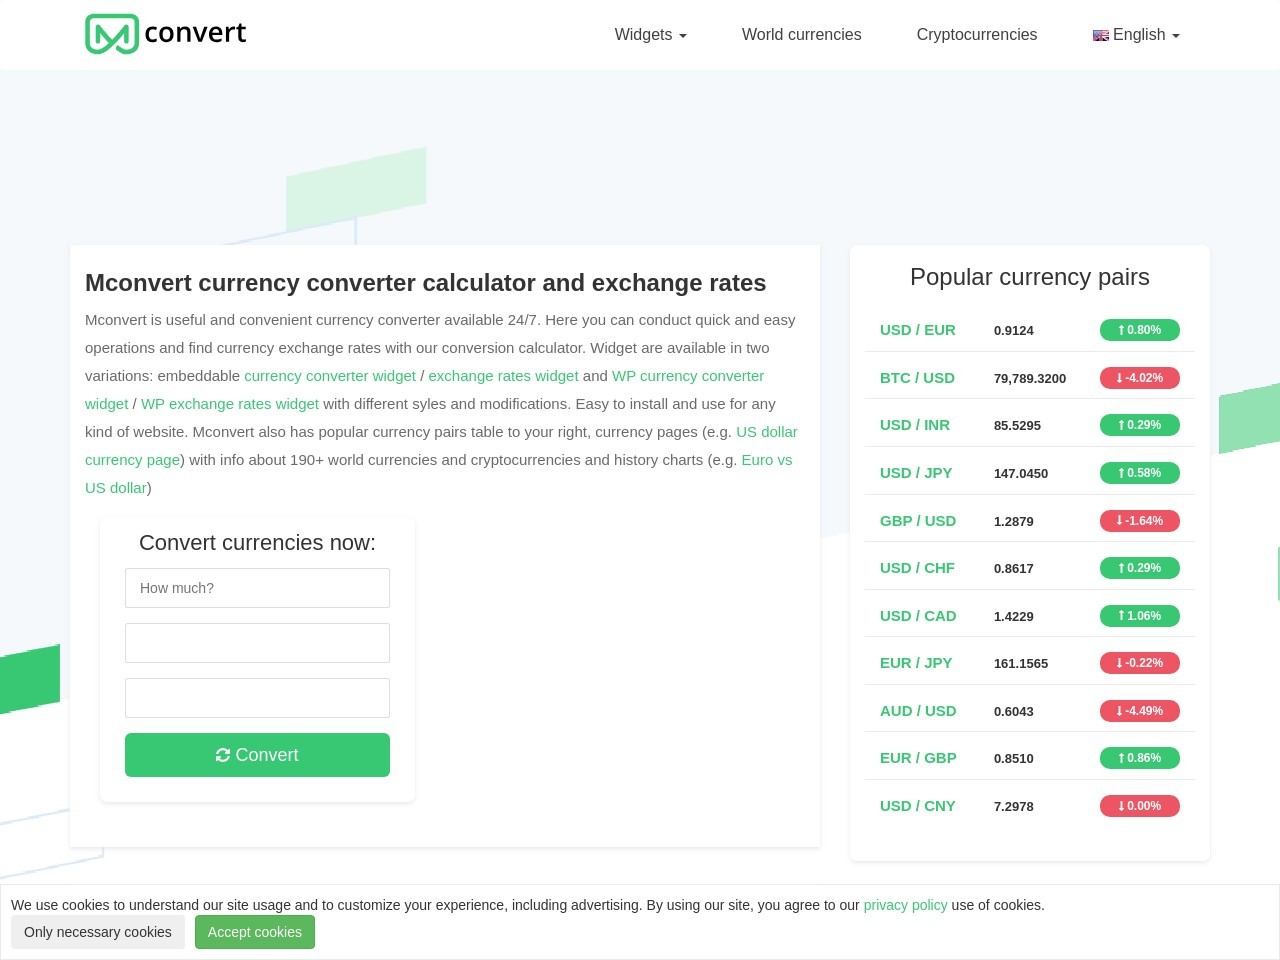Viewport: 1280px width, 960px height.
Task: Click the 0.58% change badge for USD/JPY
Action: click(x=1140, y=473)
